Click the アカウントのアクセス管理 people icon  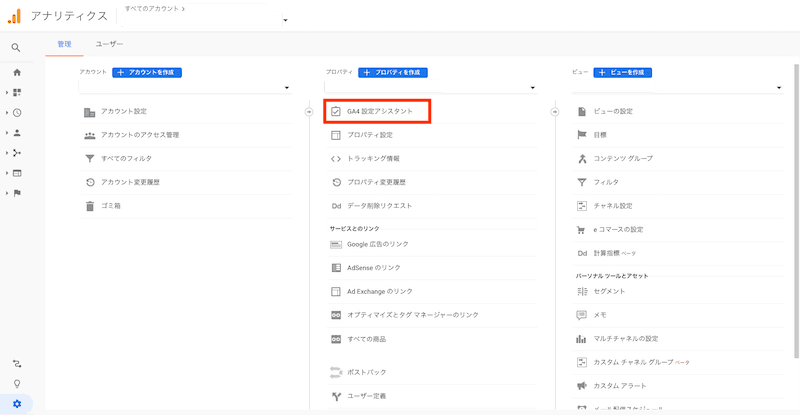(89, 135)
